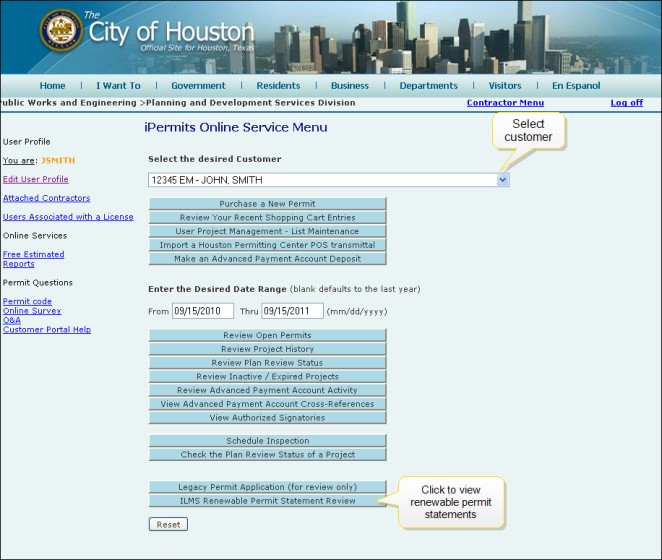
Task: Switch to En Espanol
Action: click(x=576, y=86)
